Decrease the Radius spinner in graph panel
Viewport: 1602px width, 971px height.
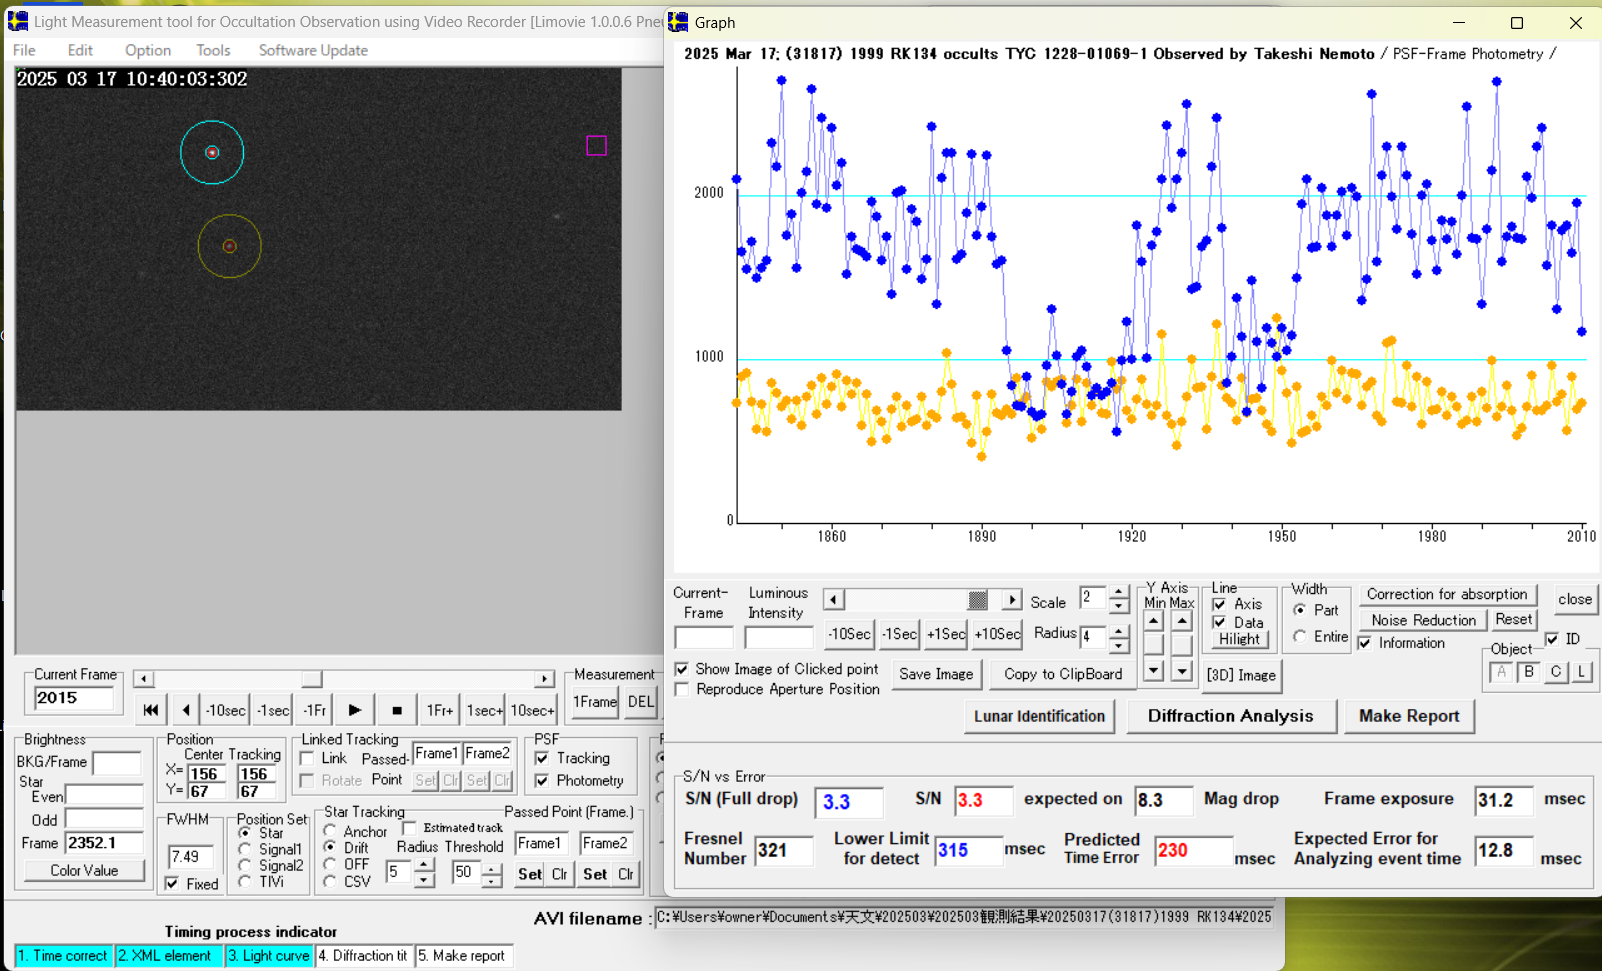click(1119, 645)
